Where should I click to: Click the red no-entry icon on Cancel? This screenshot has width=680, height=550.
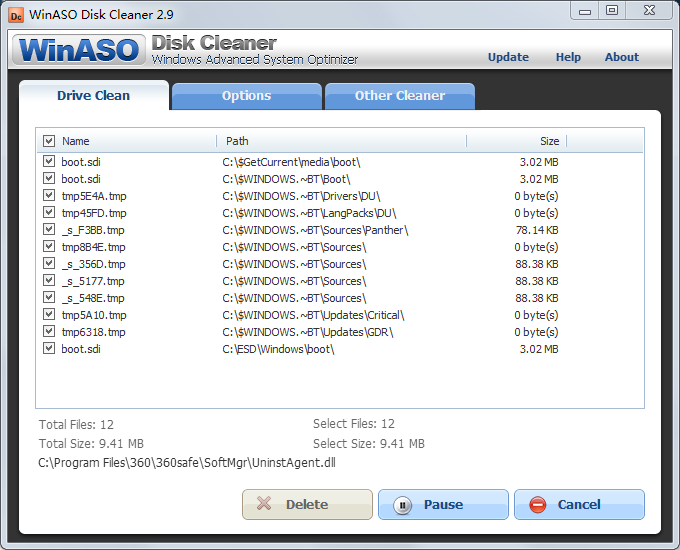538,505
